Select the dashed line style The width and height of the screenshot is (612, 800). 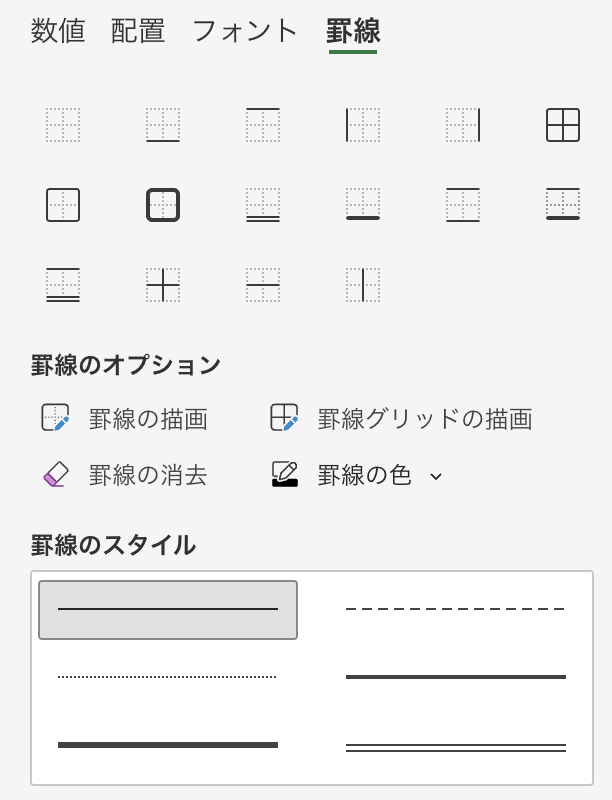tap(455, 609)
